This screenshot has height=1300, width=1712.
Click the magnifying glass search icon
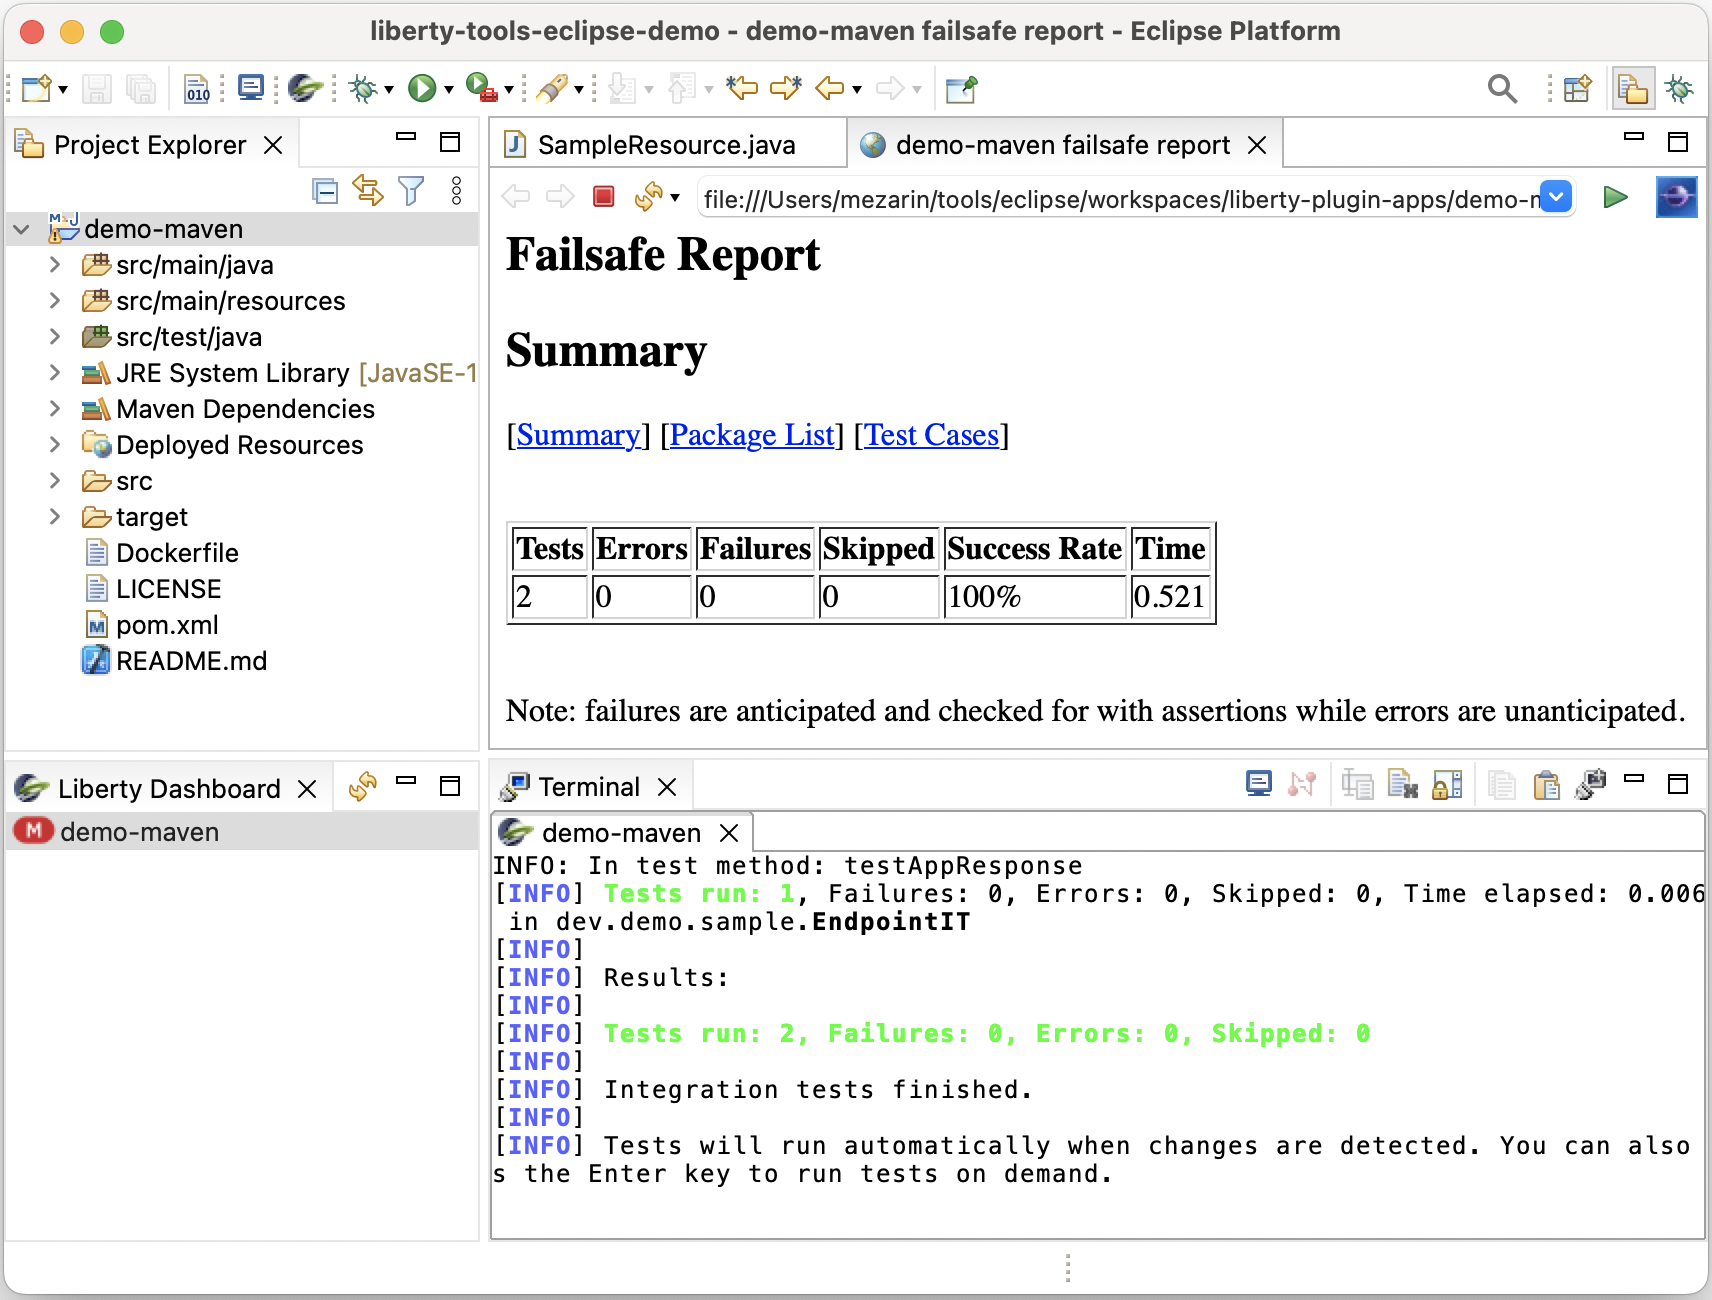coord(1502,89)
